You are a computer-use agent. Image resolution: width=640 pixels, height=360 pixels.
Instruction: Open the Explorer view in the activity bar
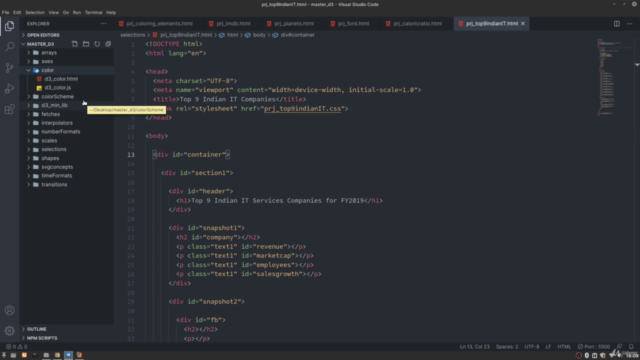point(9,26)
